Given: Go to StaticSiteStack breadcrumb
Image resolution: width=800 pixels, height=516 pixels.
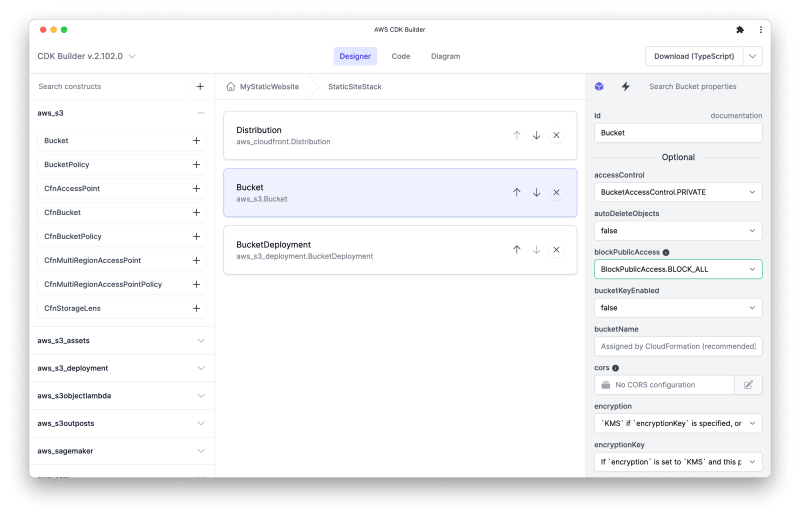Looking at the screenshot, I should point(355,87).
